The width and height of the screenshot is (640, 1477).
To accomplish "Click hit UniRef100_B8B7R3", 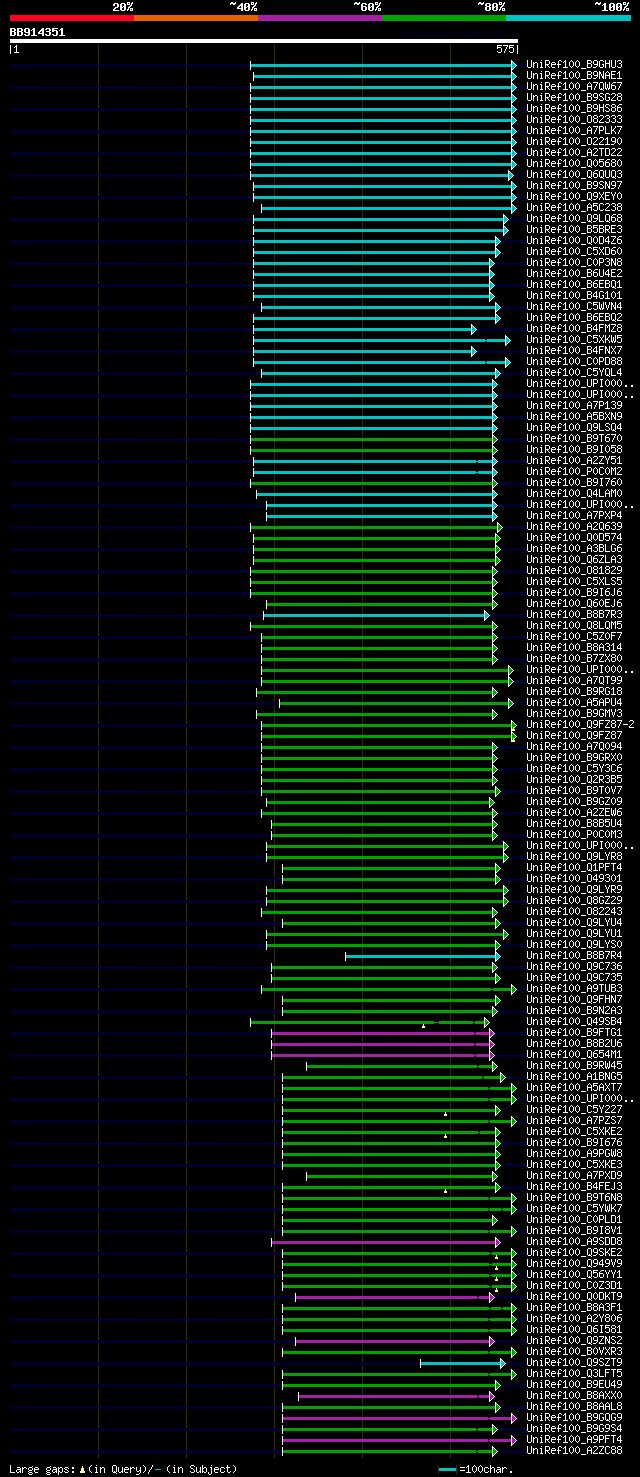I will tap(574, 614).
